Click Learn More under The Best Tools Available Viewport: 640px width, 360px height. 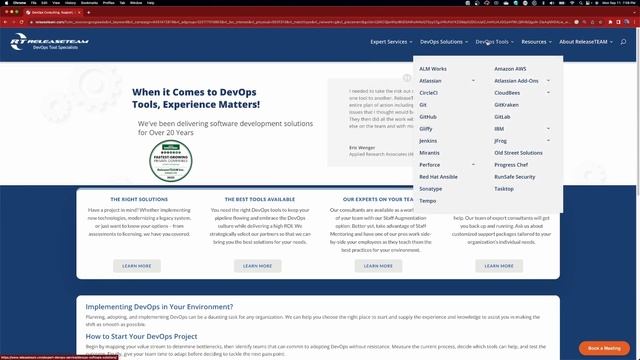click(258, 266)
